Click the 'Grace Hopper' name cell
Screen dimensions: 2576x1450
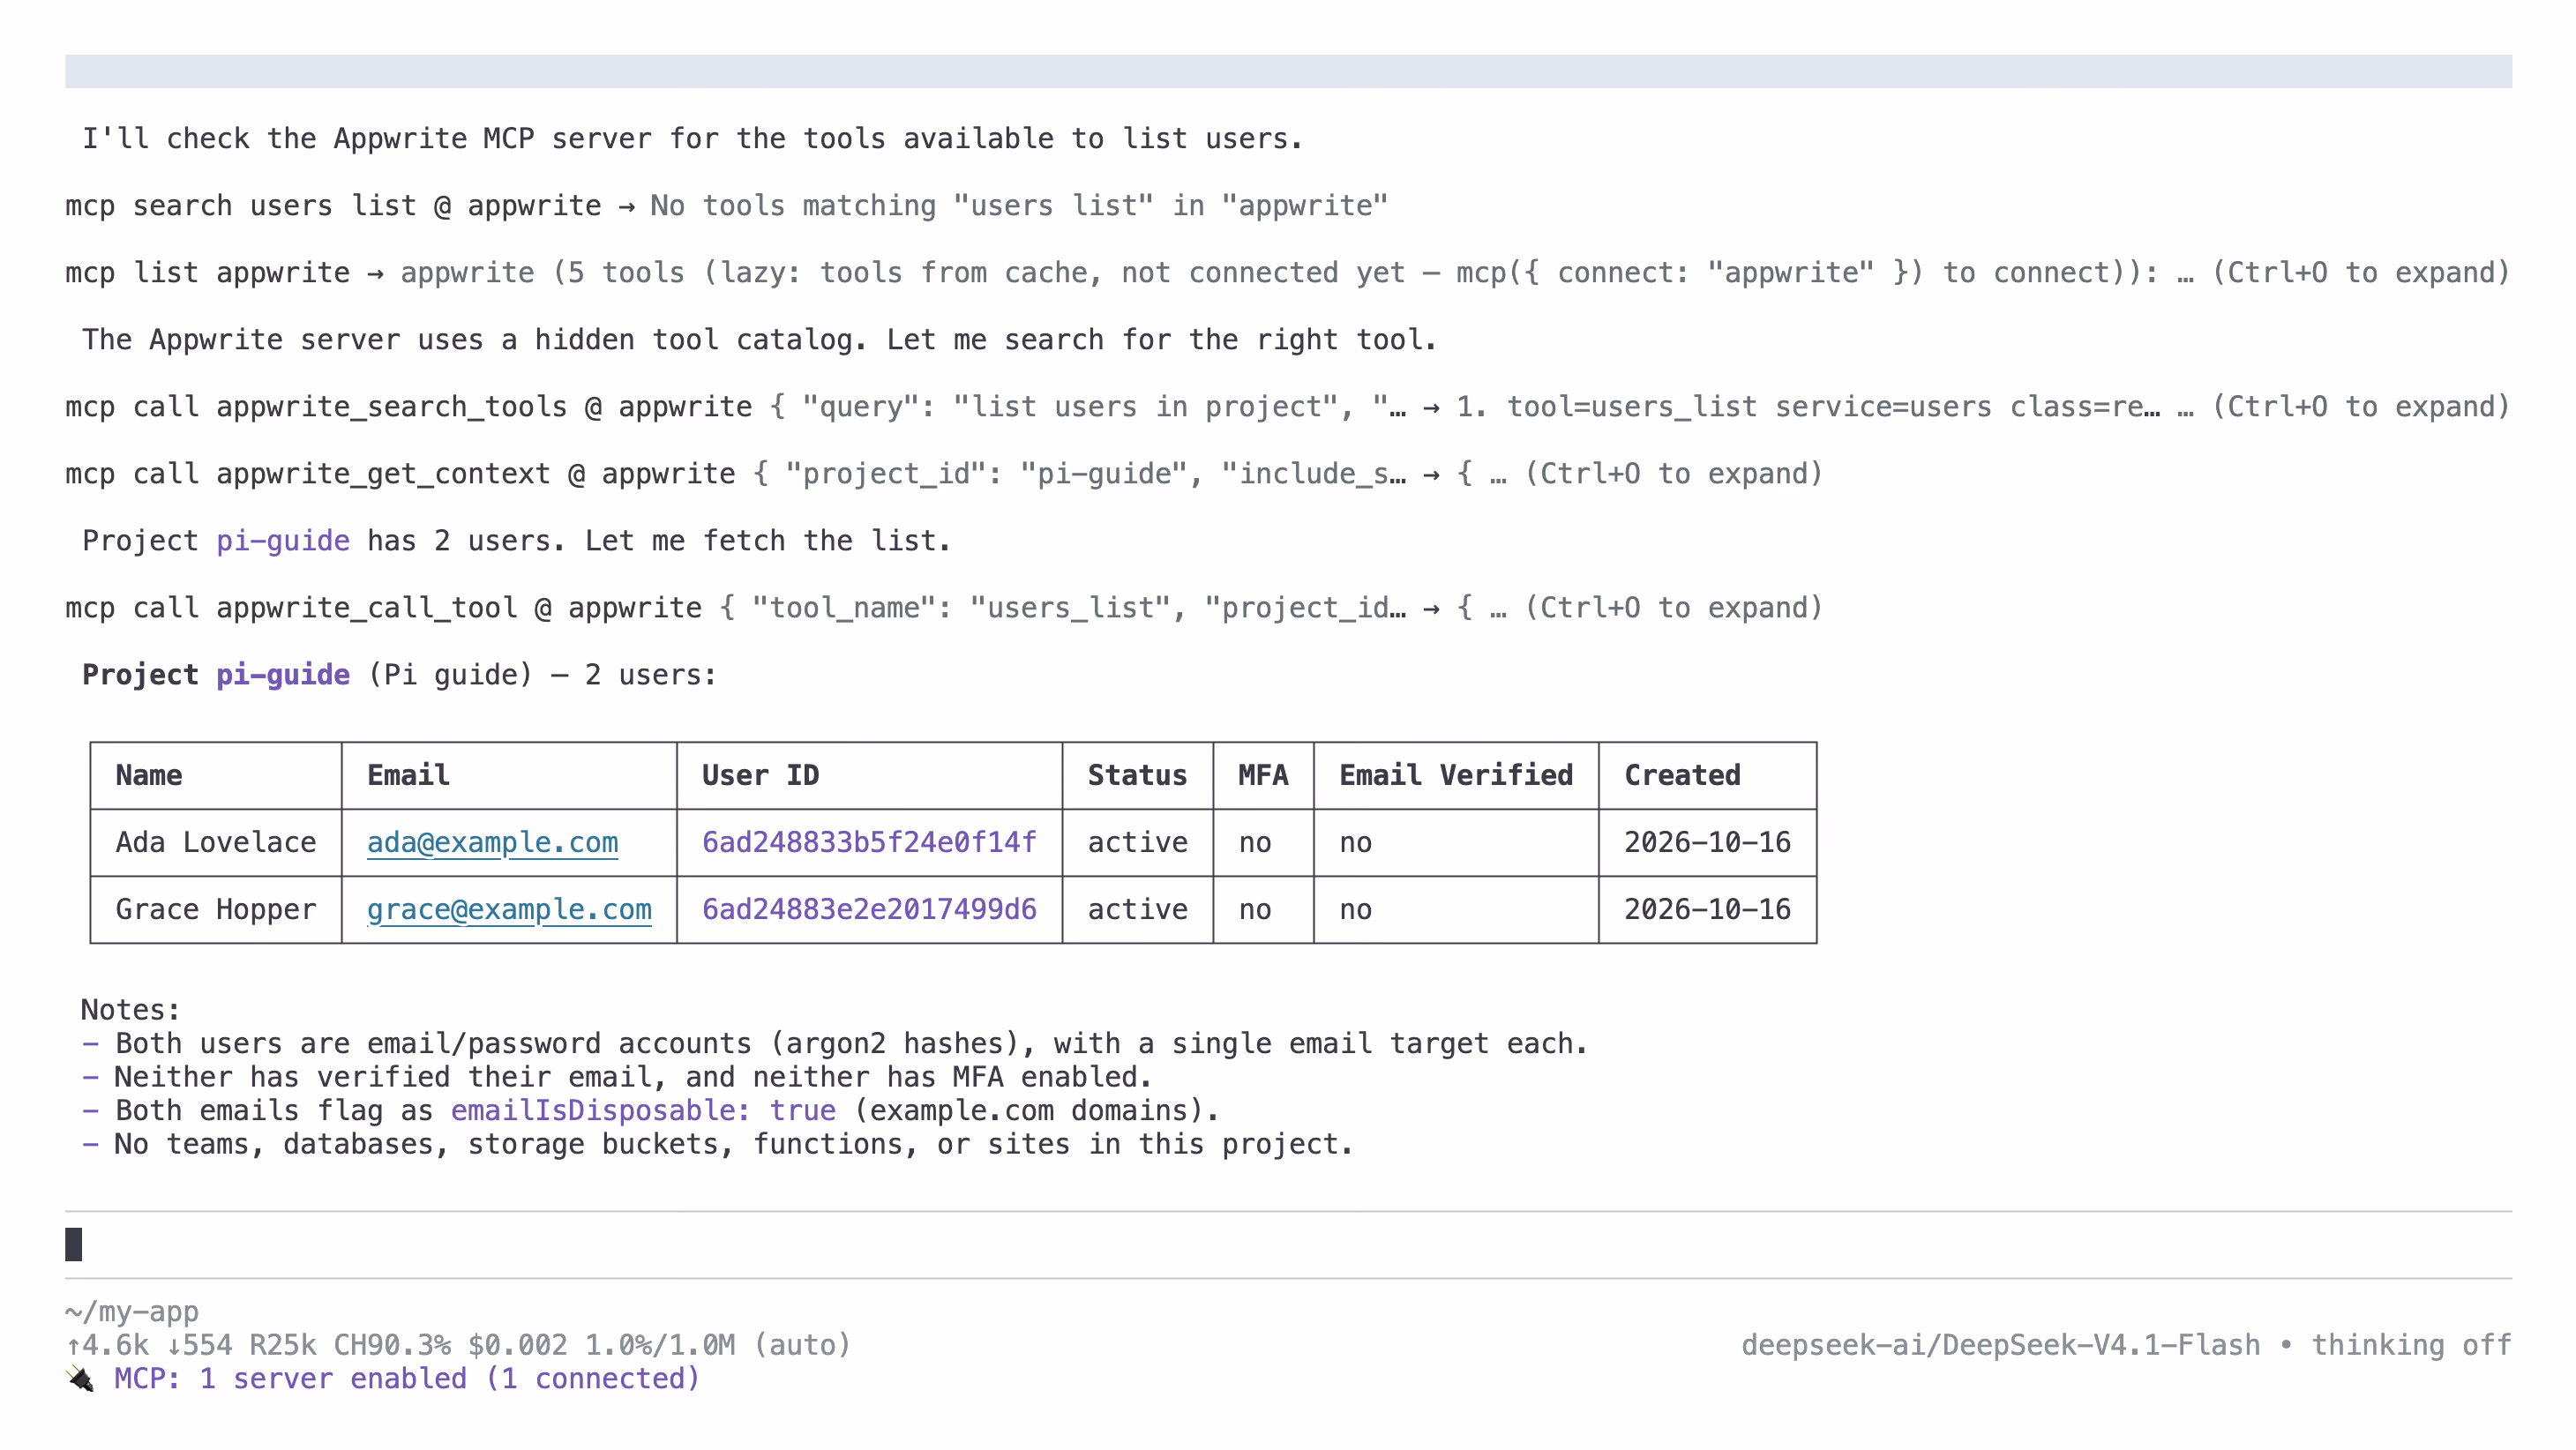pos(216,909)
